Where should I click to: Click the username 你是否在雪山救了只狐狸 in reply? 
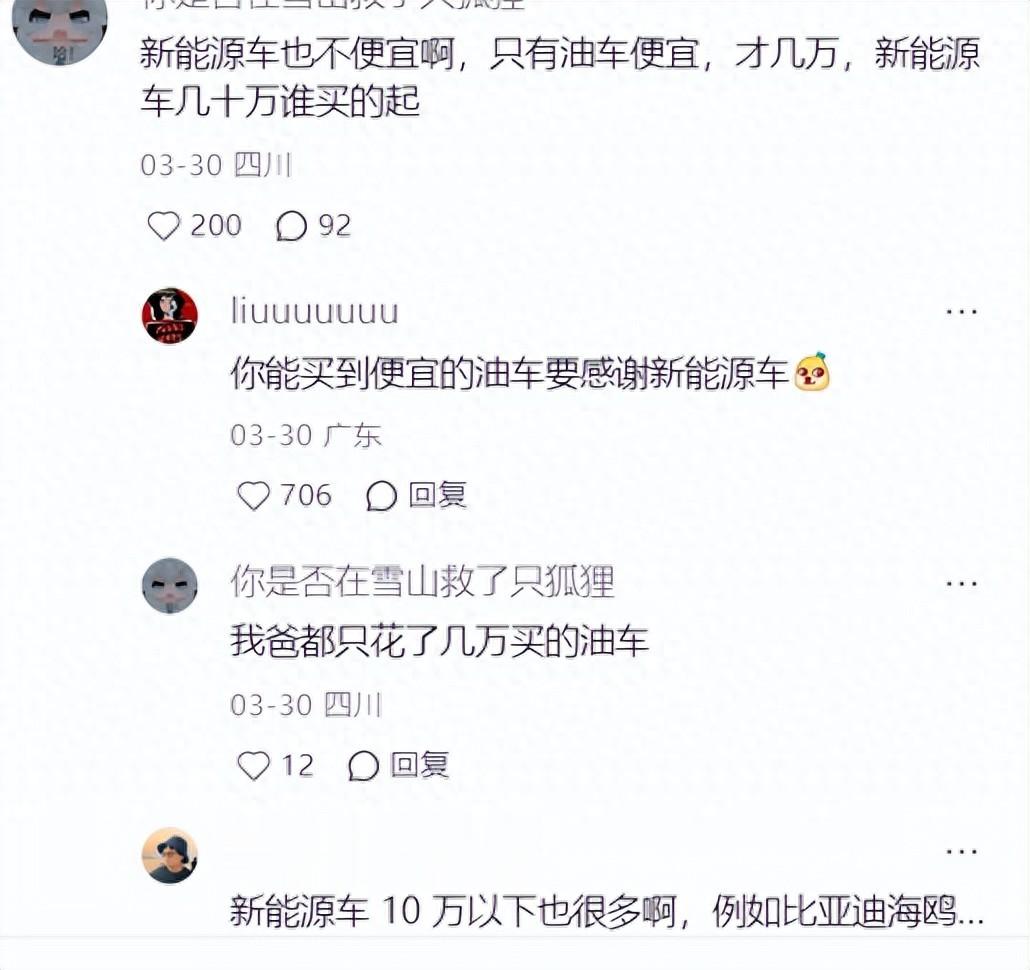[422, 582]
